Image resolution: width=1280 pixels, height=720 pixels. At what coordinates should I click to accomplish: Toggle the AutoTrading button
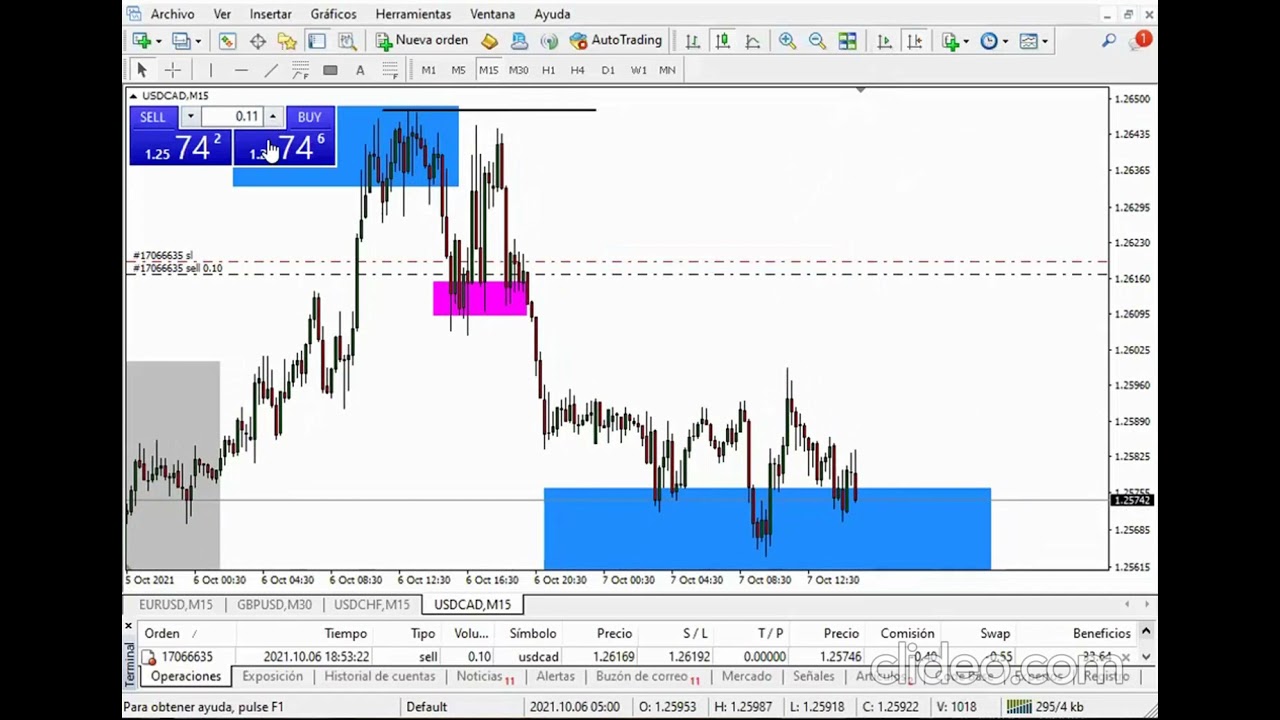pyautogui.click(x=616, y=41)
